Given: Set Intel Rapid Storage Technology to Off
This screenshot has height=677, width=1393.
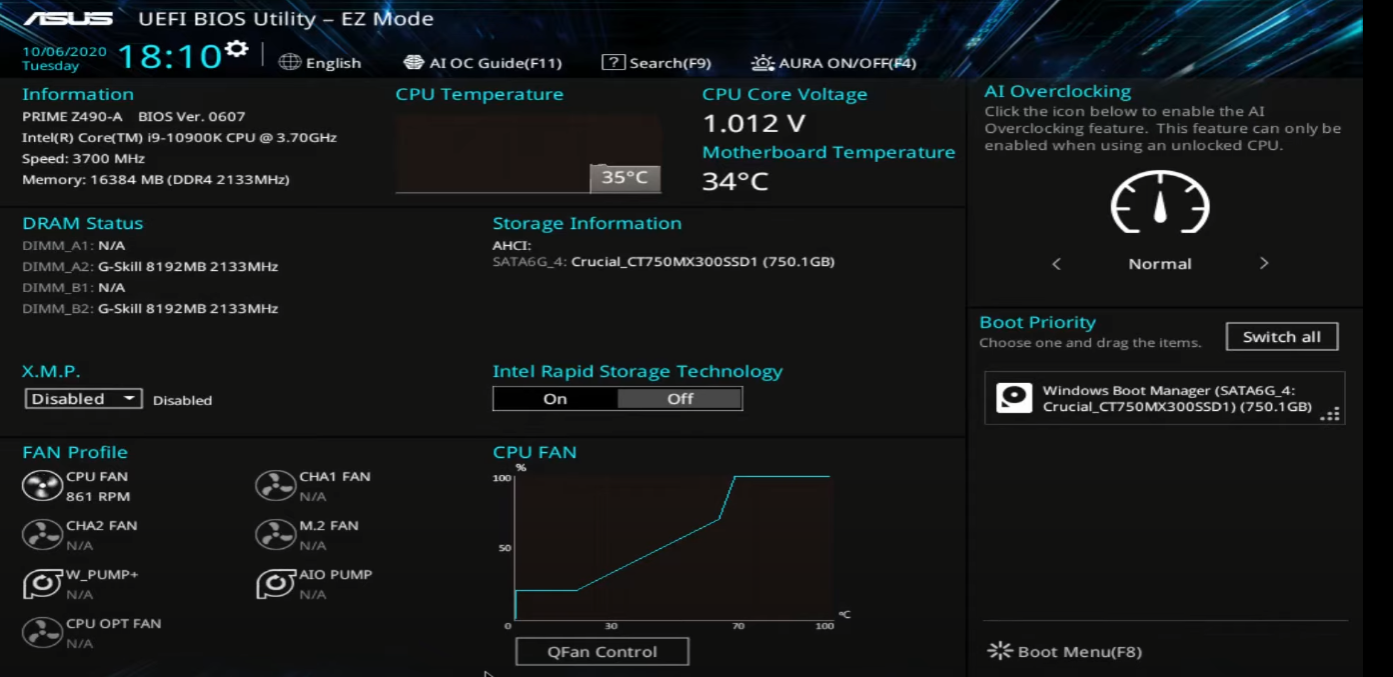Looking at the screenshot, I should pyautogui.click(x=680, y=398).
